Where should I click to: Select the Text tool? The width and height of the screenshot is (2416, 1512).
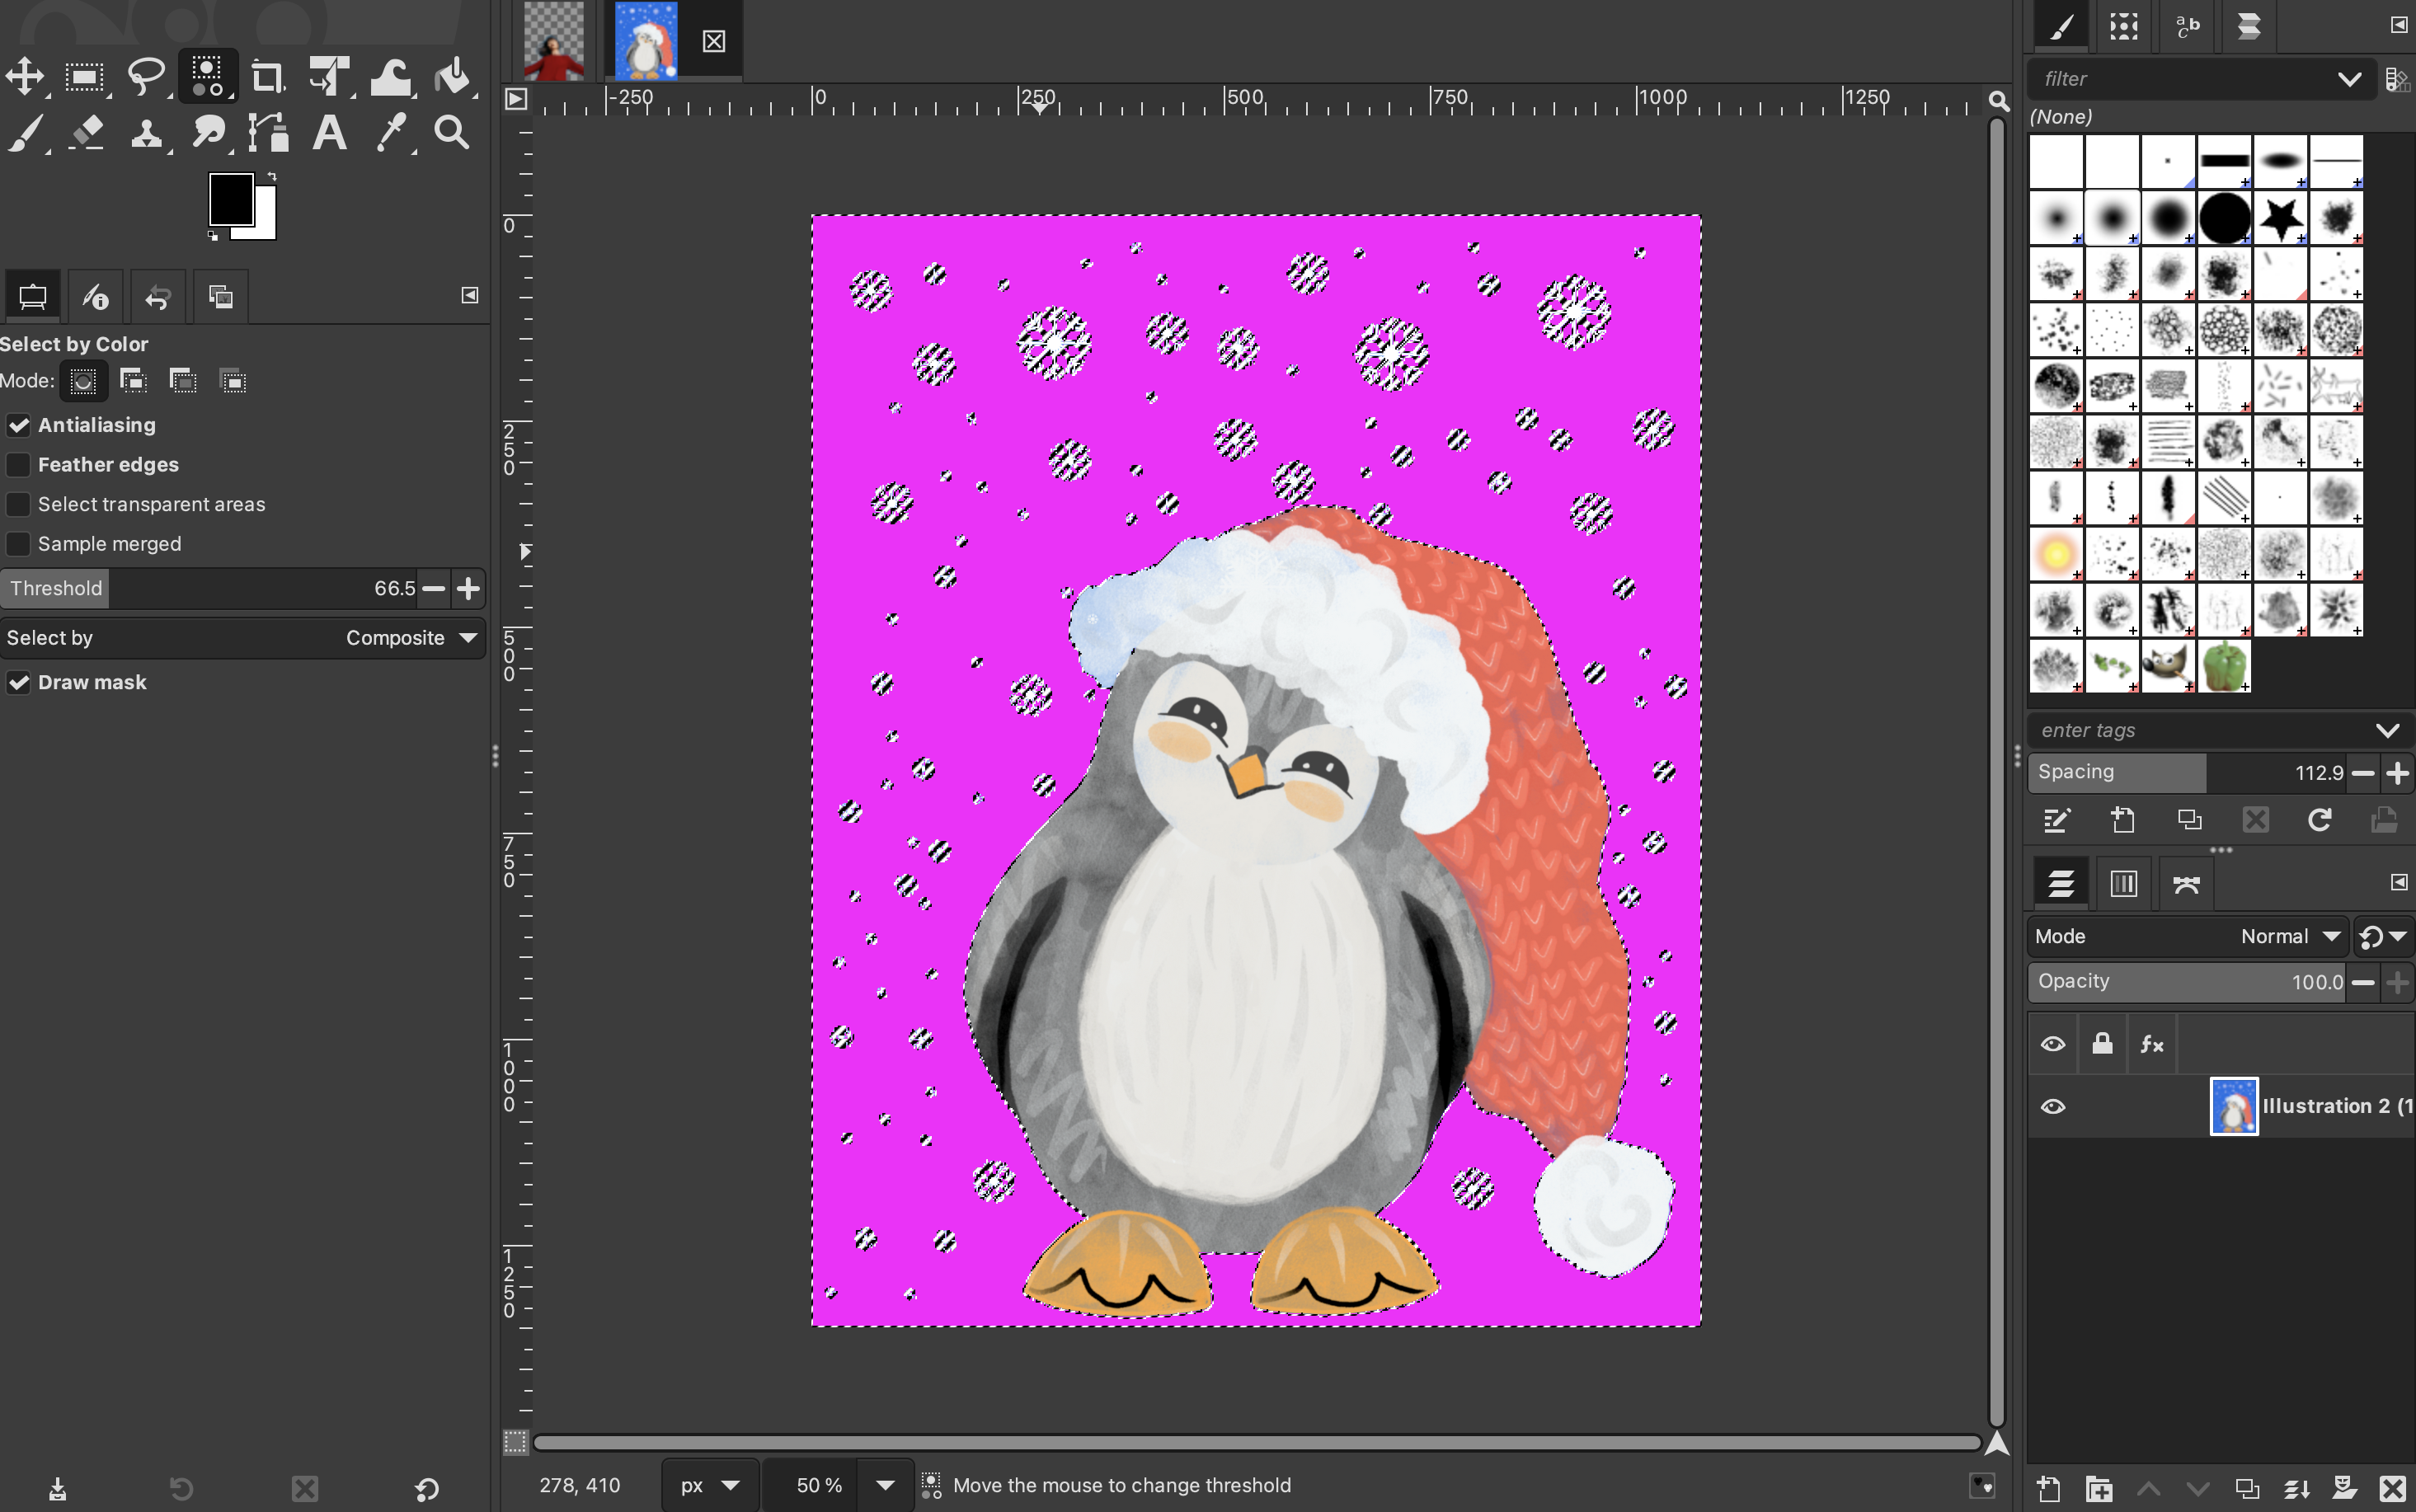pos(329,132)
